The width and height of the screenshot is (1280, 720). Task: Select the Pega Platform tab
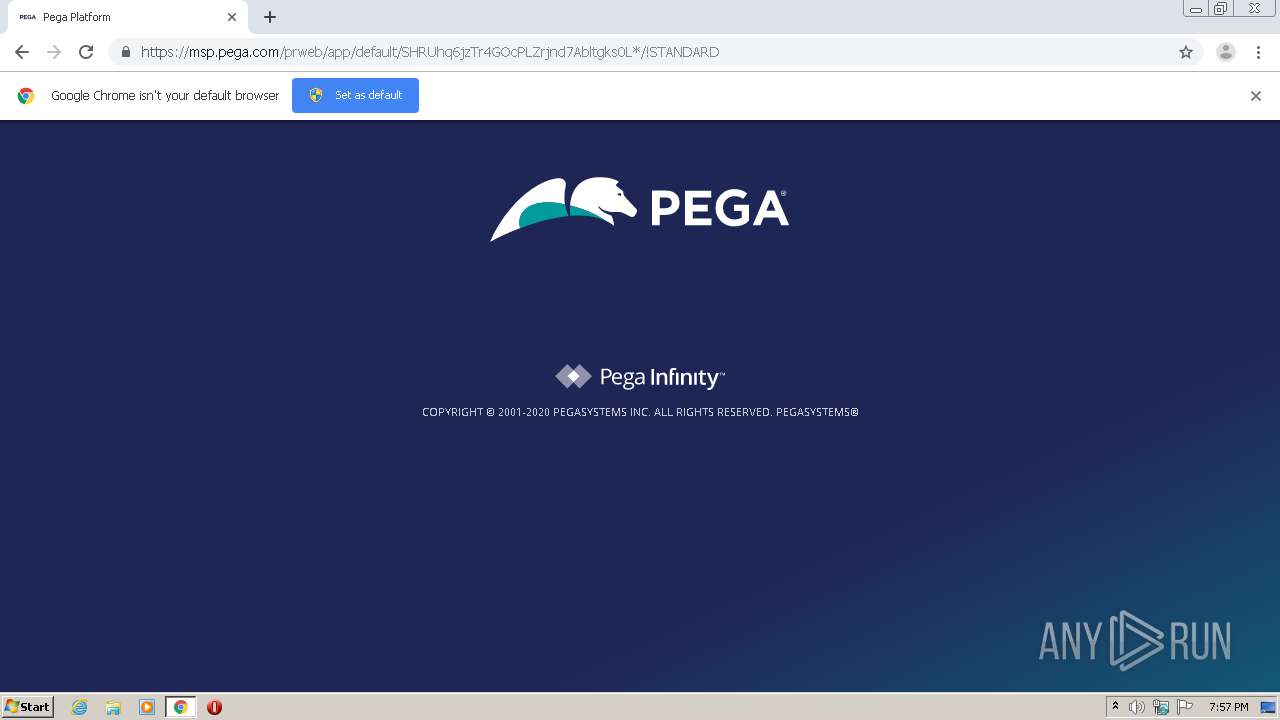(129, 17)
